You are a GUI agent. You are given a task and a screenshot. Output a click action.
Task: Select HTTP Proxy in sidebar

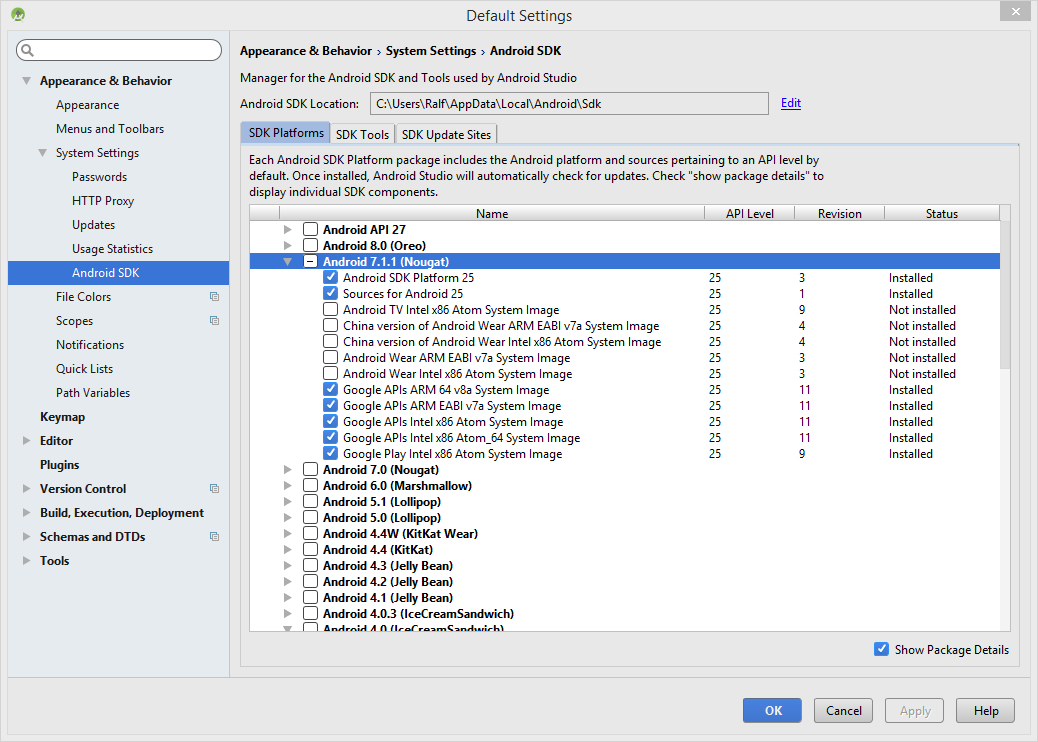tap(103, 201)
